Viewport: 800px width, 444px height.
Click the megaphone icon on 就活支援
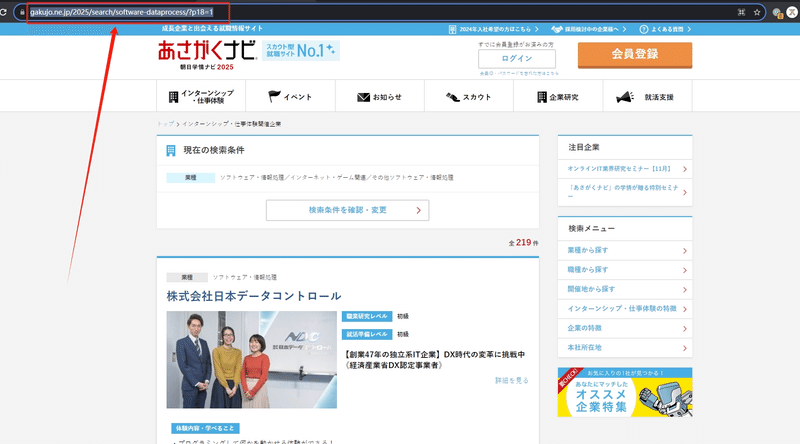[624, 97]
